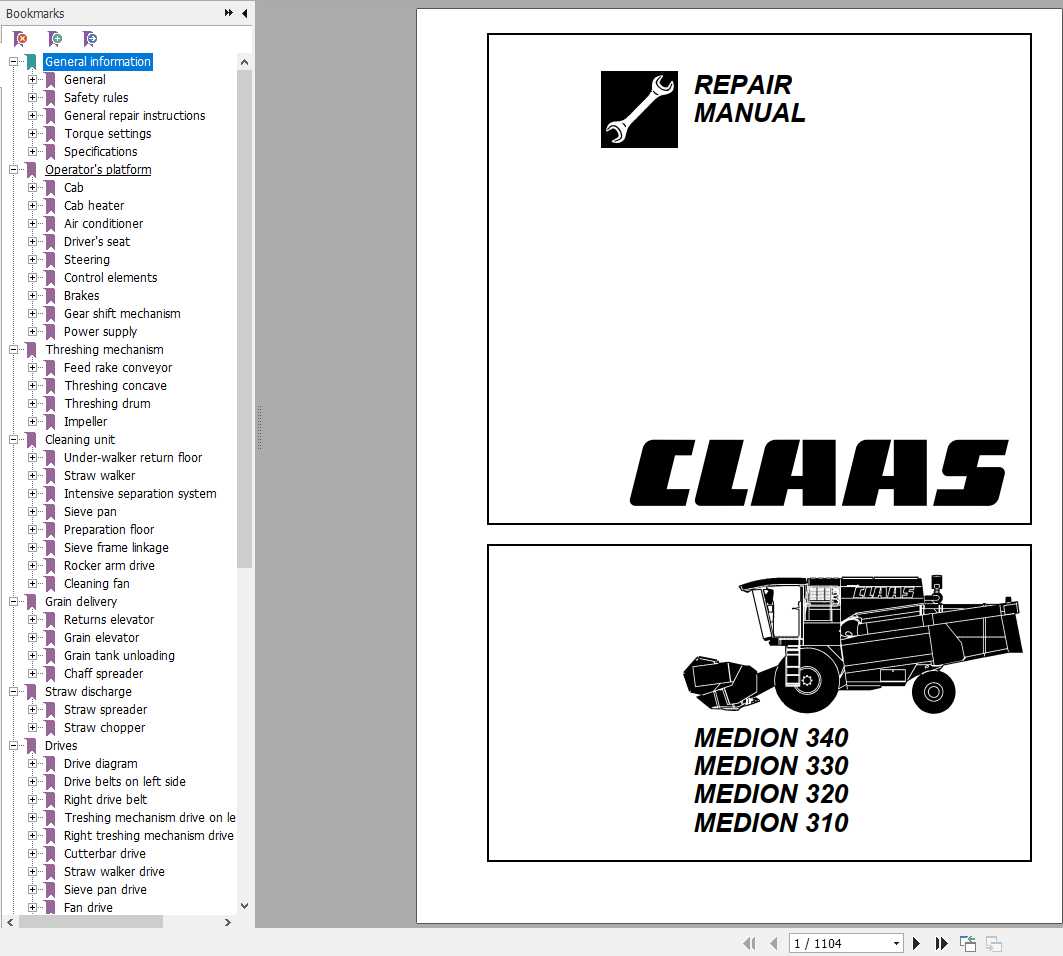This screenshot has height=956, width=1063.
Task: Open the Specifications bookmark
Action: [x=100, y=152]
